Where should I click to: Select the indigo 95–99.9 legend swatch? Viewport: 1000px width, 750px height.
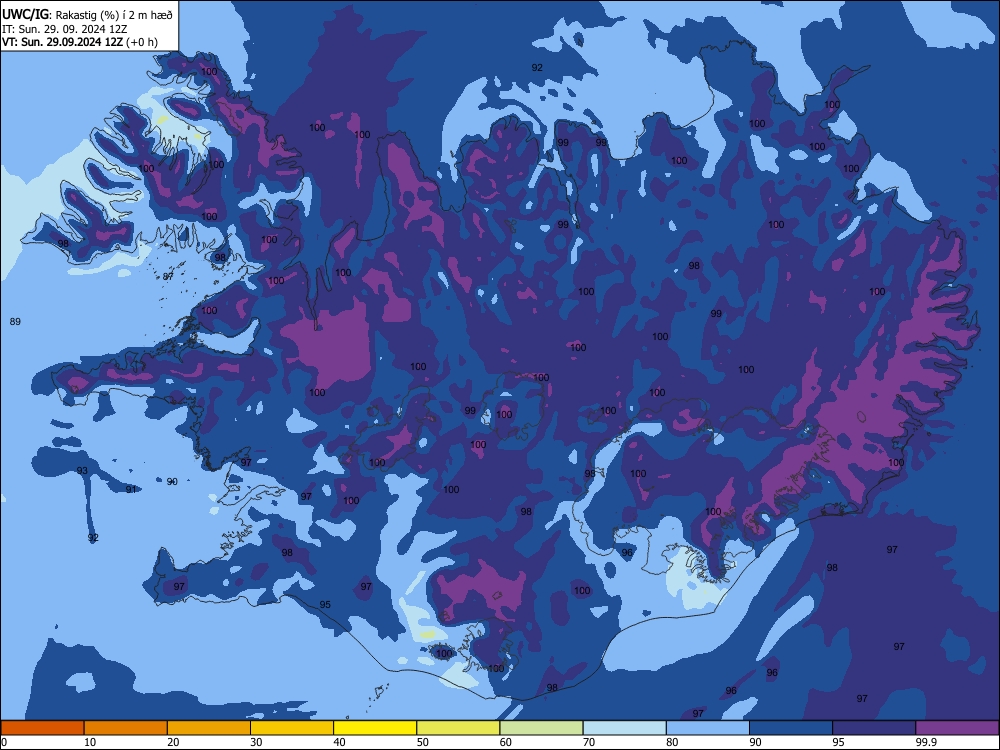[x=874, y=728]
